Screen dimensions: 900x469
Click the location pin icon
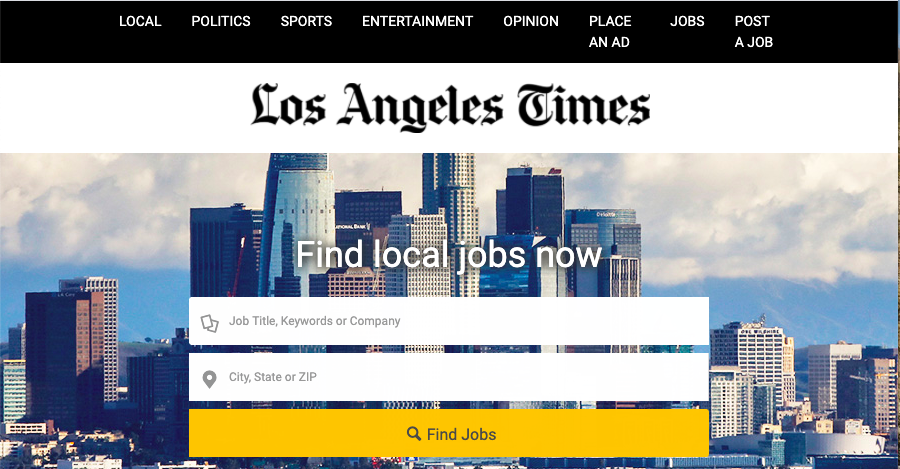click(x=210, y=379)
